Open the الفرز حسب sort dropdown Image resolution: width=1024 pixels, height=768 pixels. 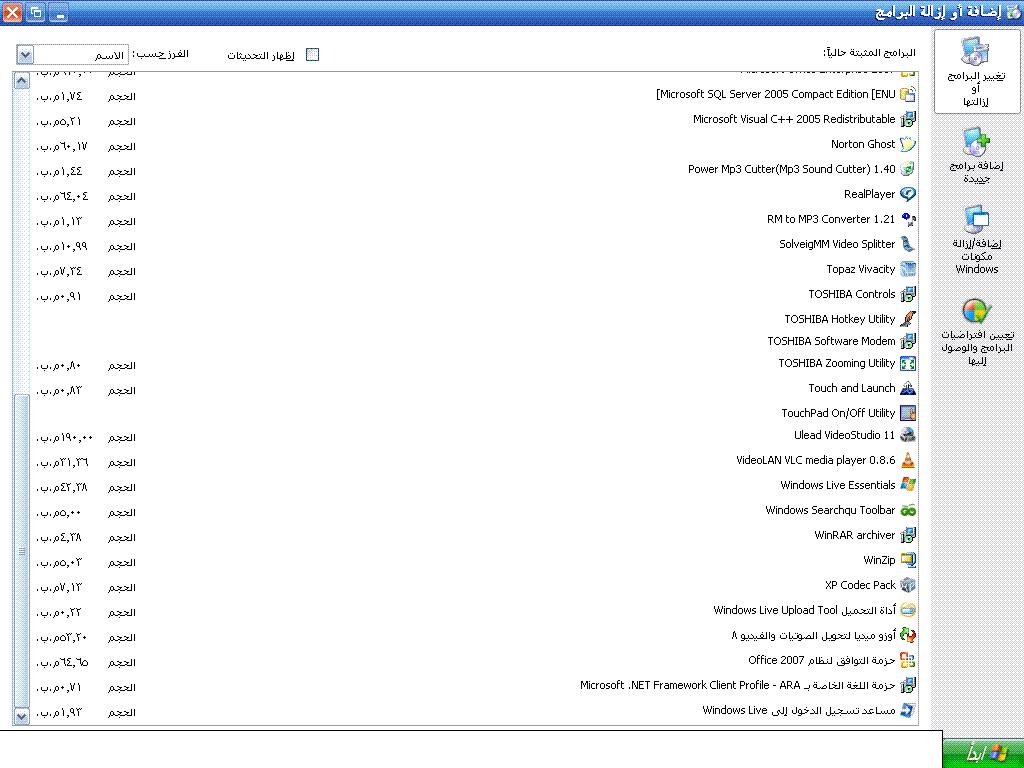pyautogui.click(x=24, y=55)
